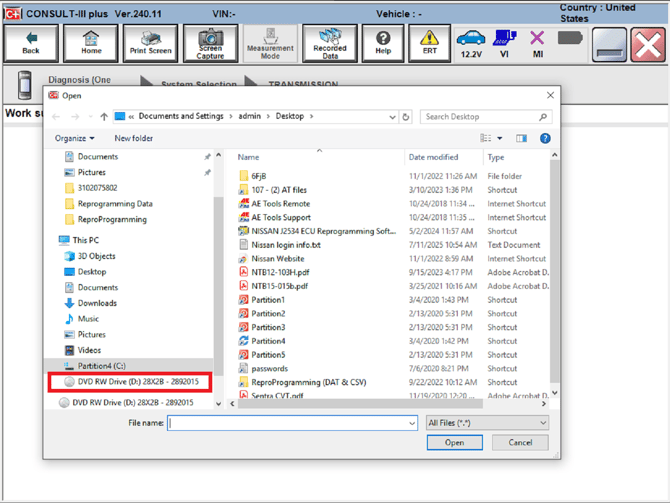Show the preview pane

[521, 138]
